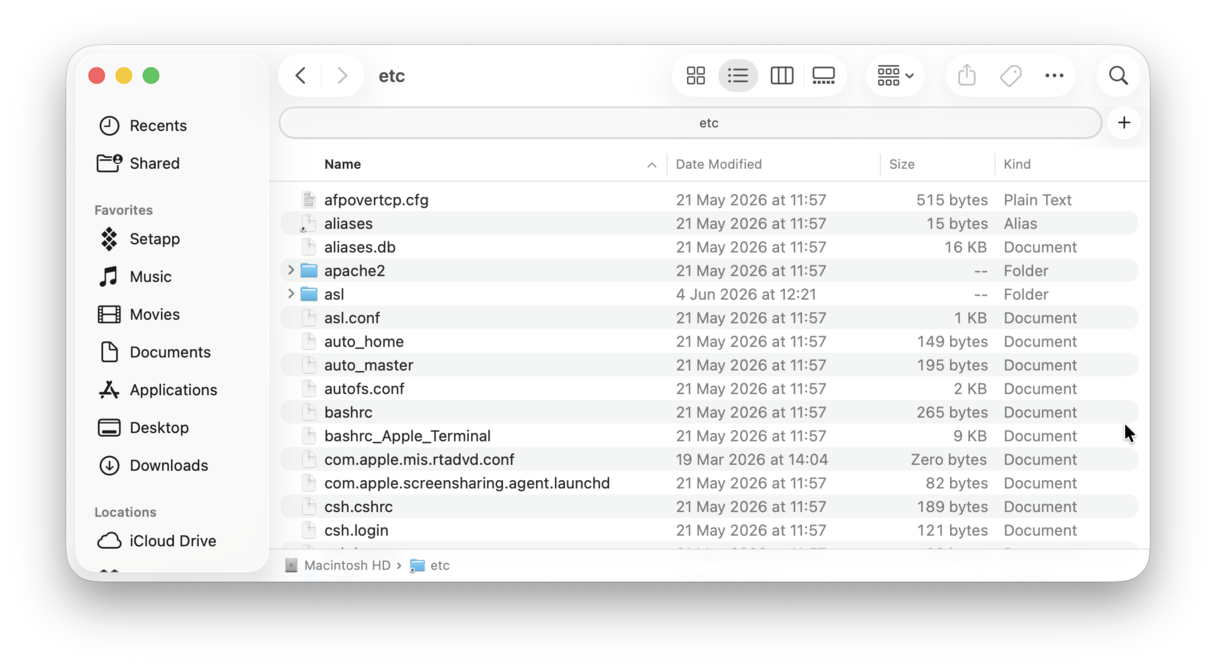
Task: Select the com.apple.mis.rtadvd.conf file
Action: click(709, 460)
